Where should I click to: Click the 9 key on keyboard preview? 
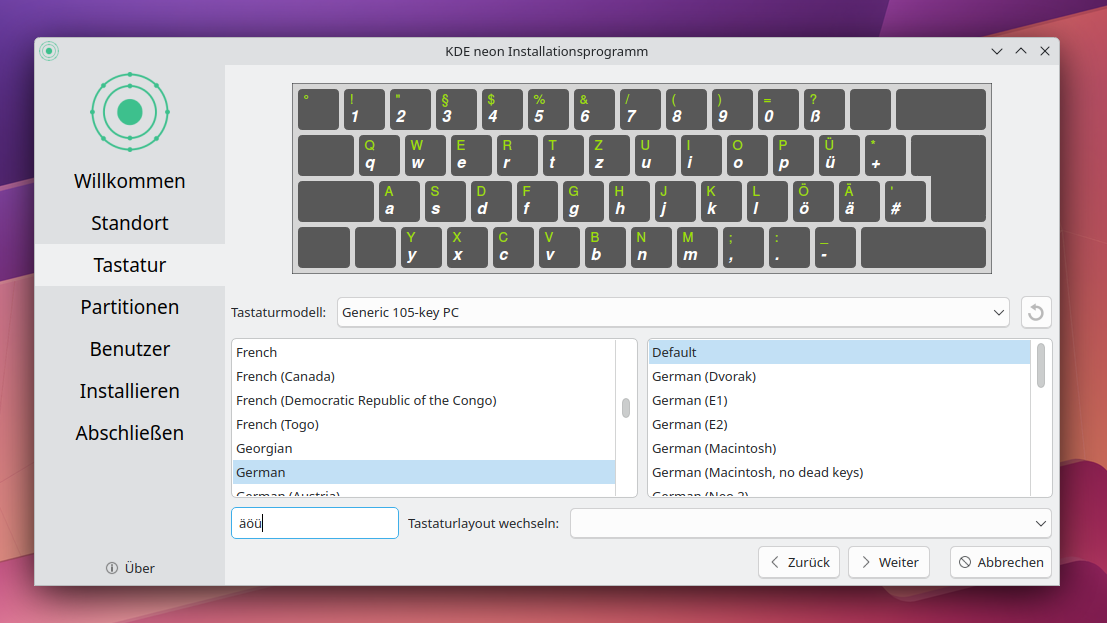click(732, 109)
